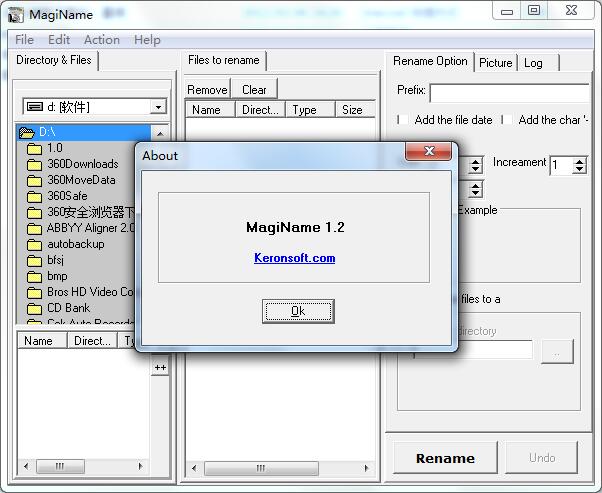Image resolution: width=602 pixels, height=493 pixels.
Task: Enable Add the file date checkbox
Action: [403, 120]
